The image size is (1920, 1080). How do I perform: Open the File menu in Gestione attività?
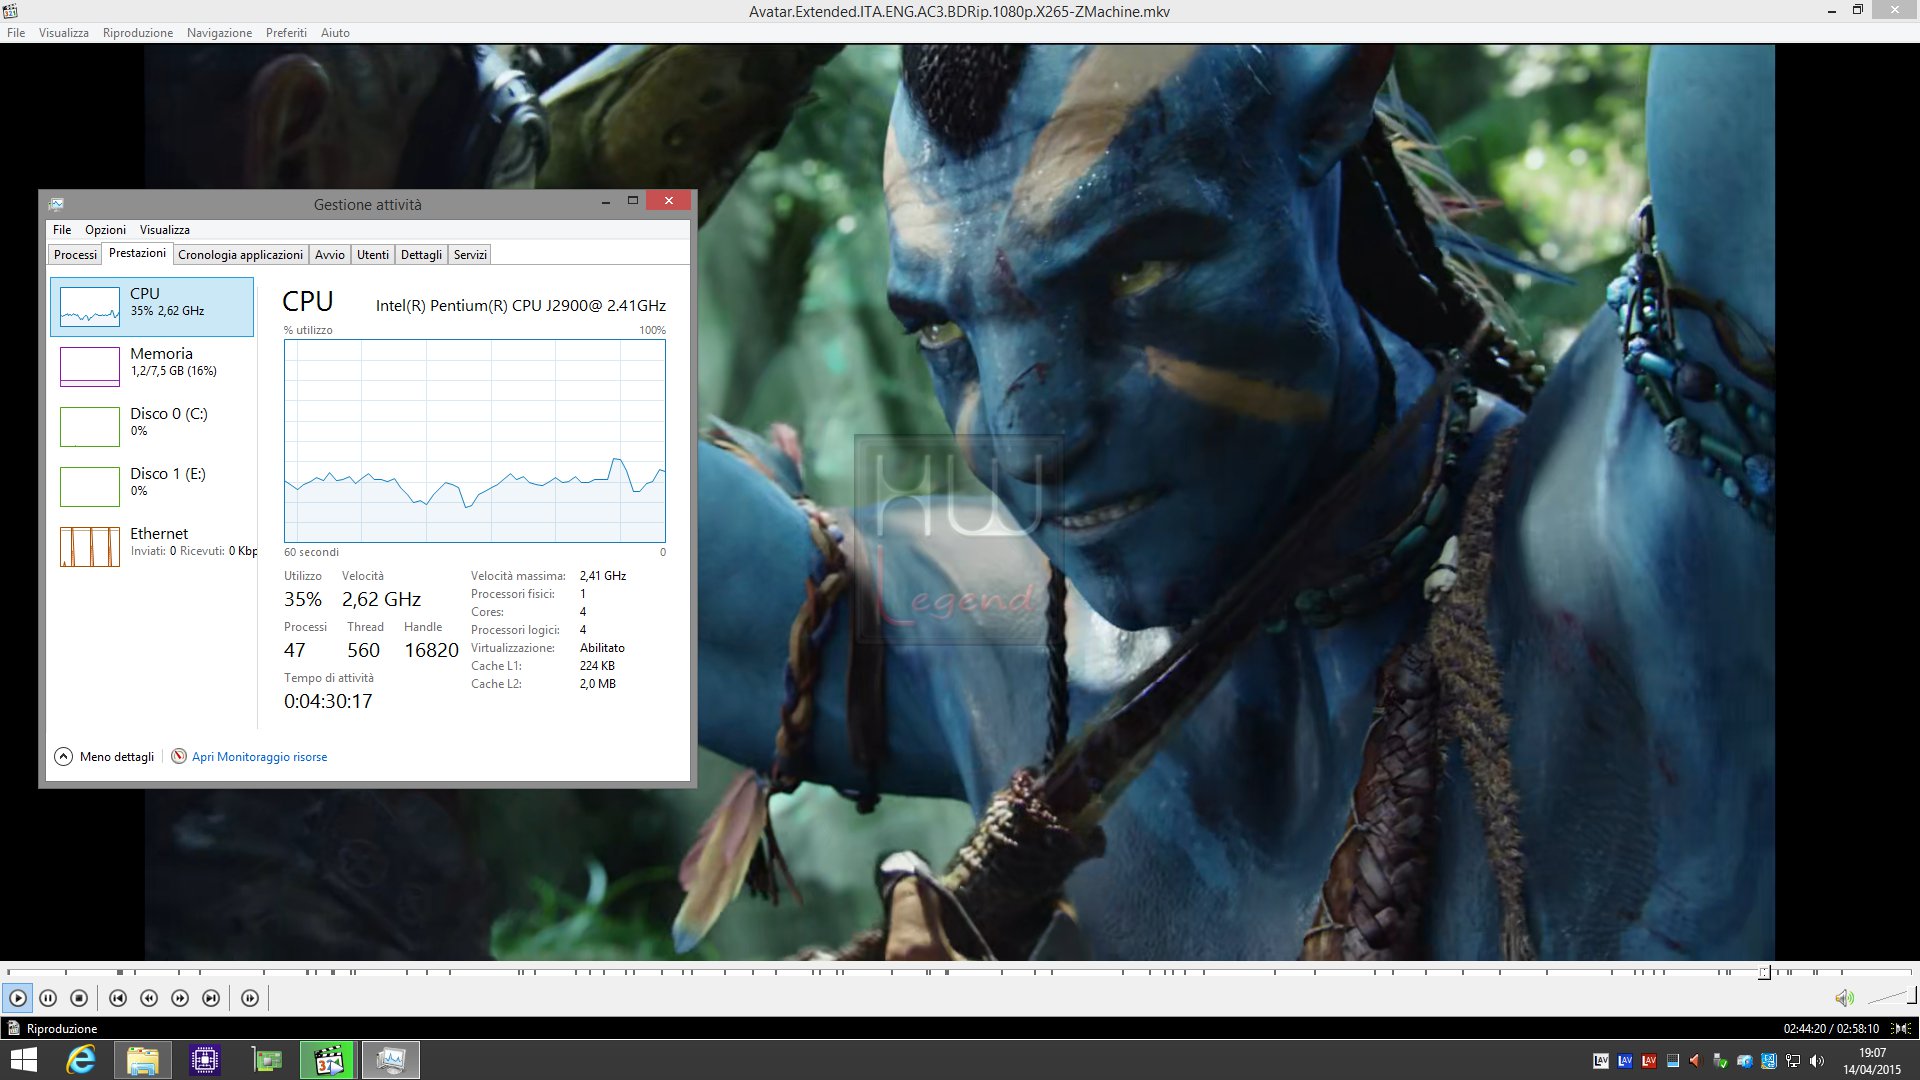click(x=62, y=230)
